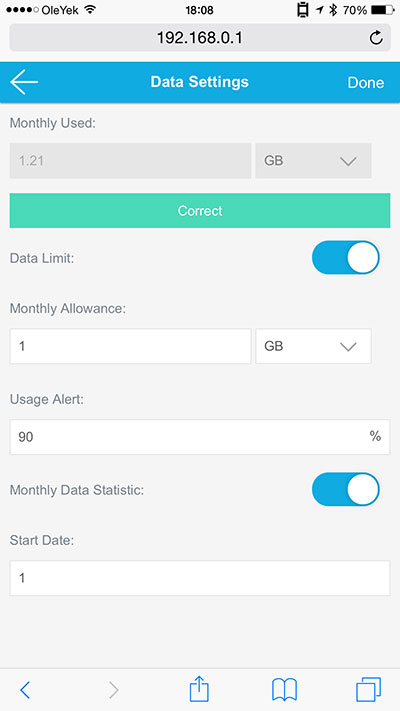This screenshot has width=400, height=711.
Task: Go back with Safari's back chevron
Action: (25, 690)
